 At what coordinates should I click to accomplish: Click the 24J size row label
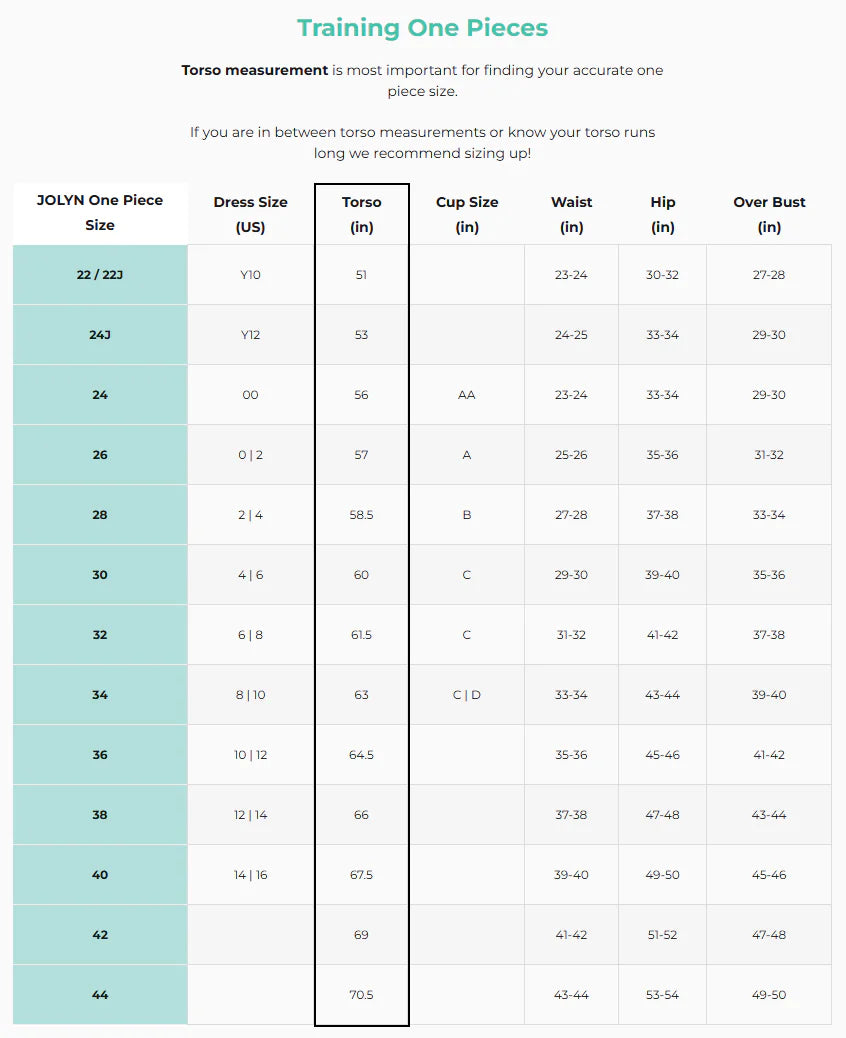pos(100,335)
